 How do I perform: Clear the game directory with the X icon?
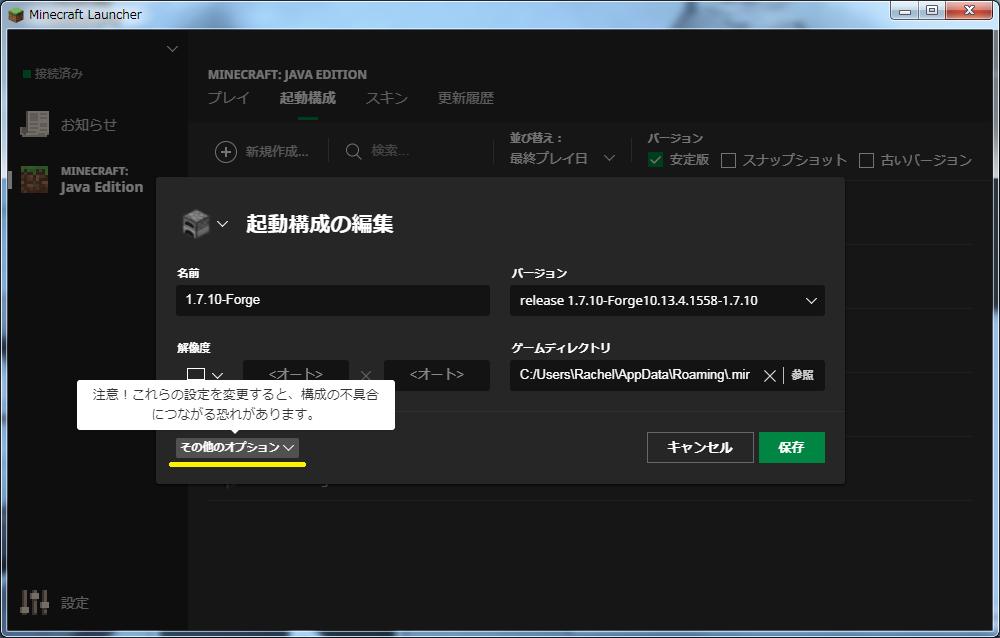770,376
